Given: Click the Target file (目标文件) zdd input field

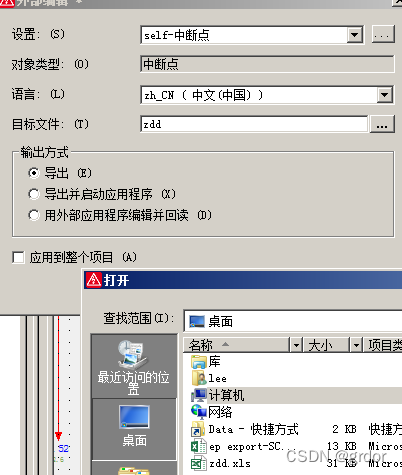Looking at the screenshot, I should point(254,124).
